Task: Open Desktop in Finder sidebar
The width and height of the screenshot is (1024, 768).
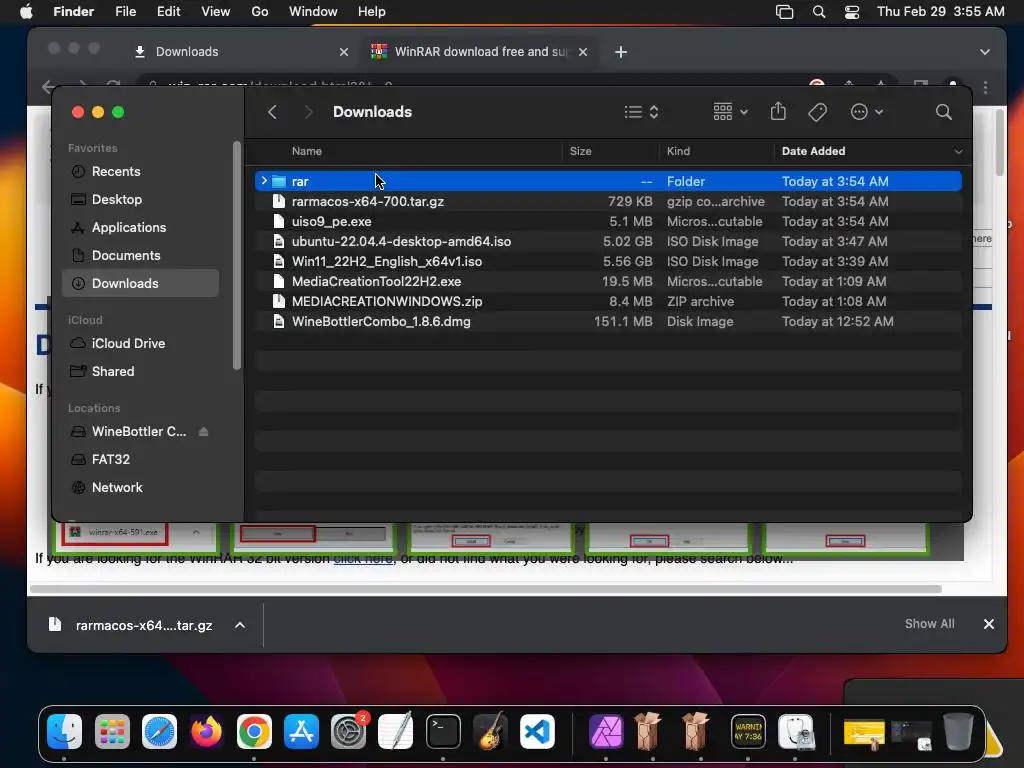Action: click(x=140, y=200)
